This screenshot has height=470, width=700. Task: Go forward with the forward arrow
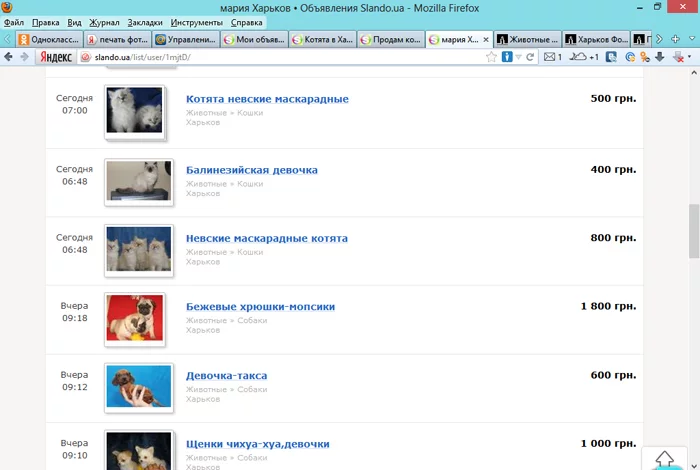[x=25, y=57]
